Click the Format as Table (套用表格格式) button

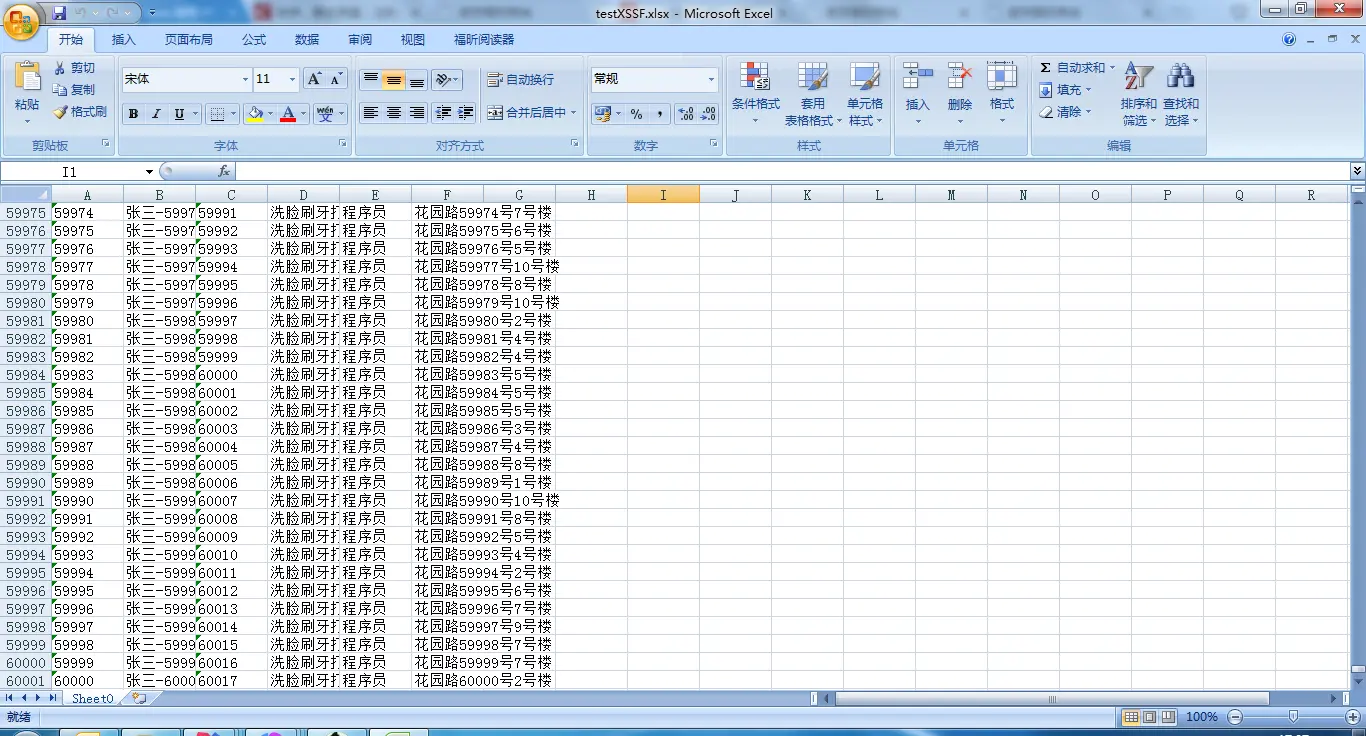point(812,94)
